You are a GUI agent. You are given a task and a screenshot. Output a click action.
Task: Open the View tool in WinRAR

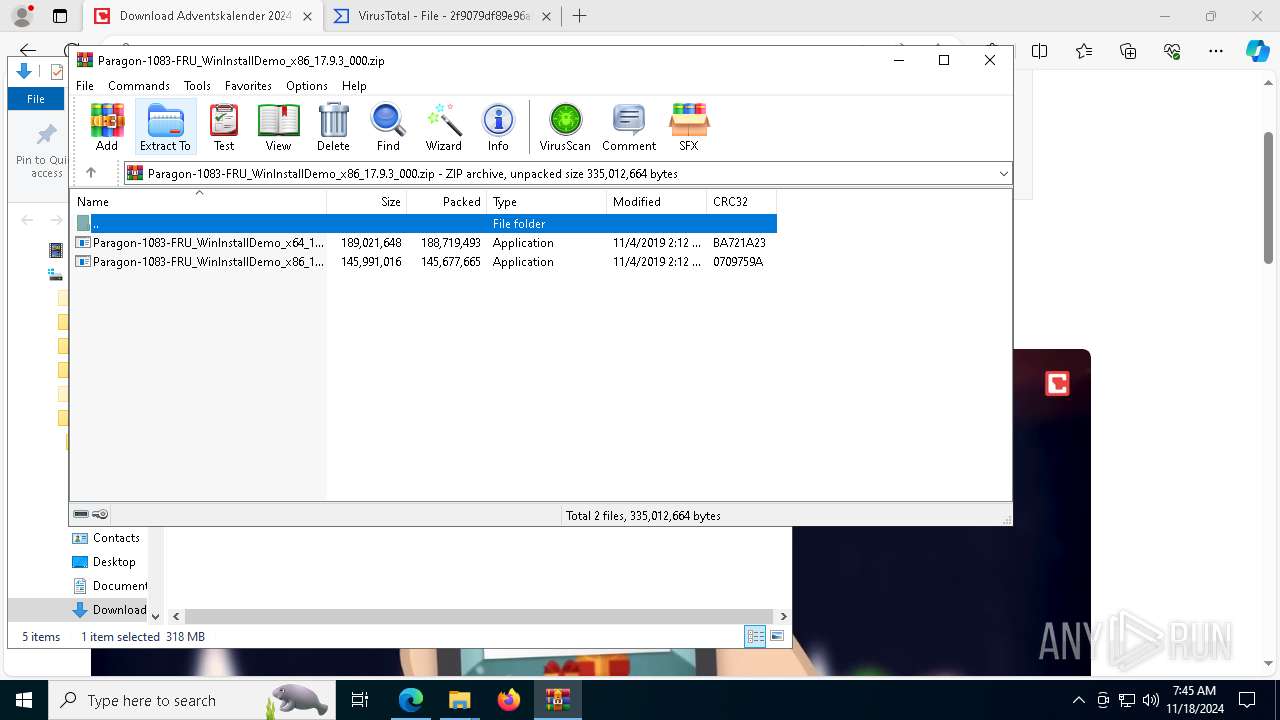(278, 127)
